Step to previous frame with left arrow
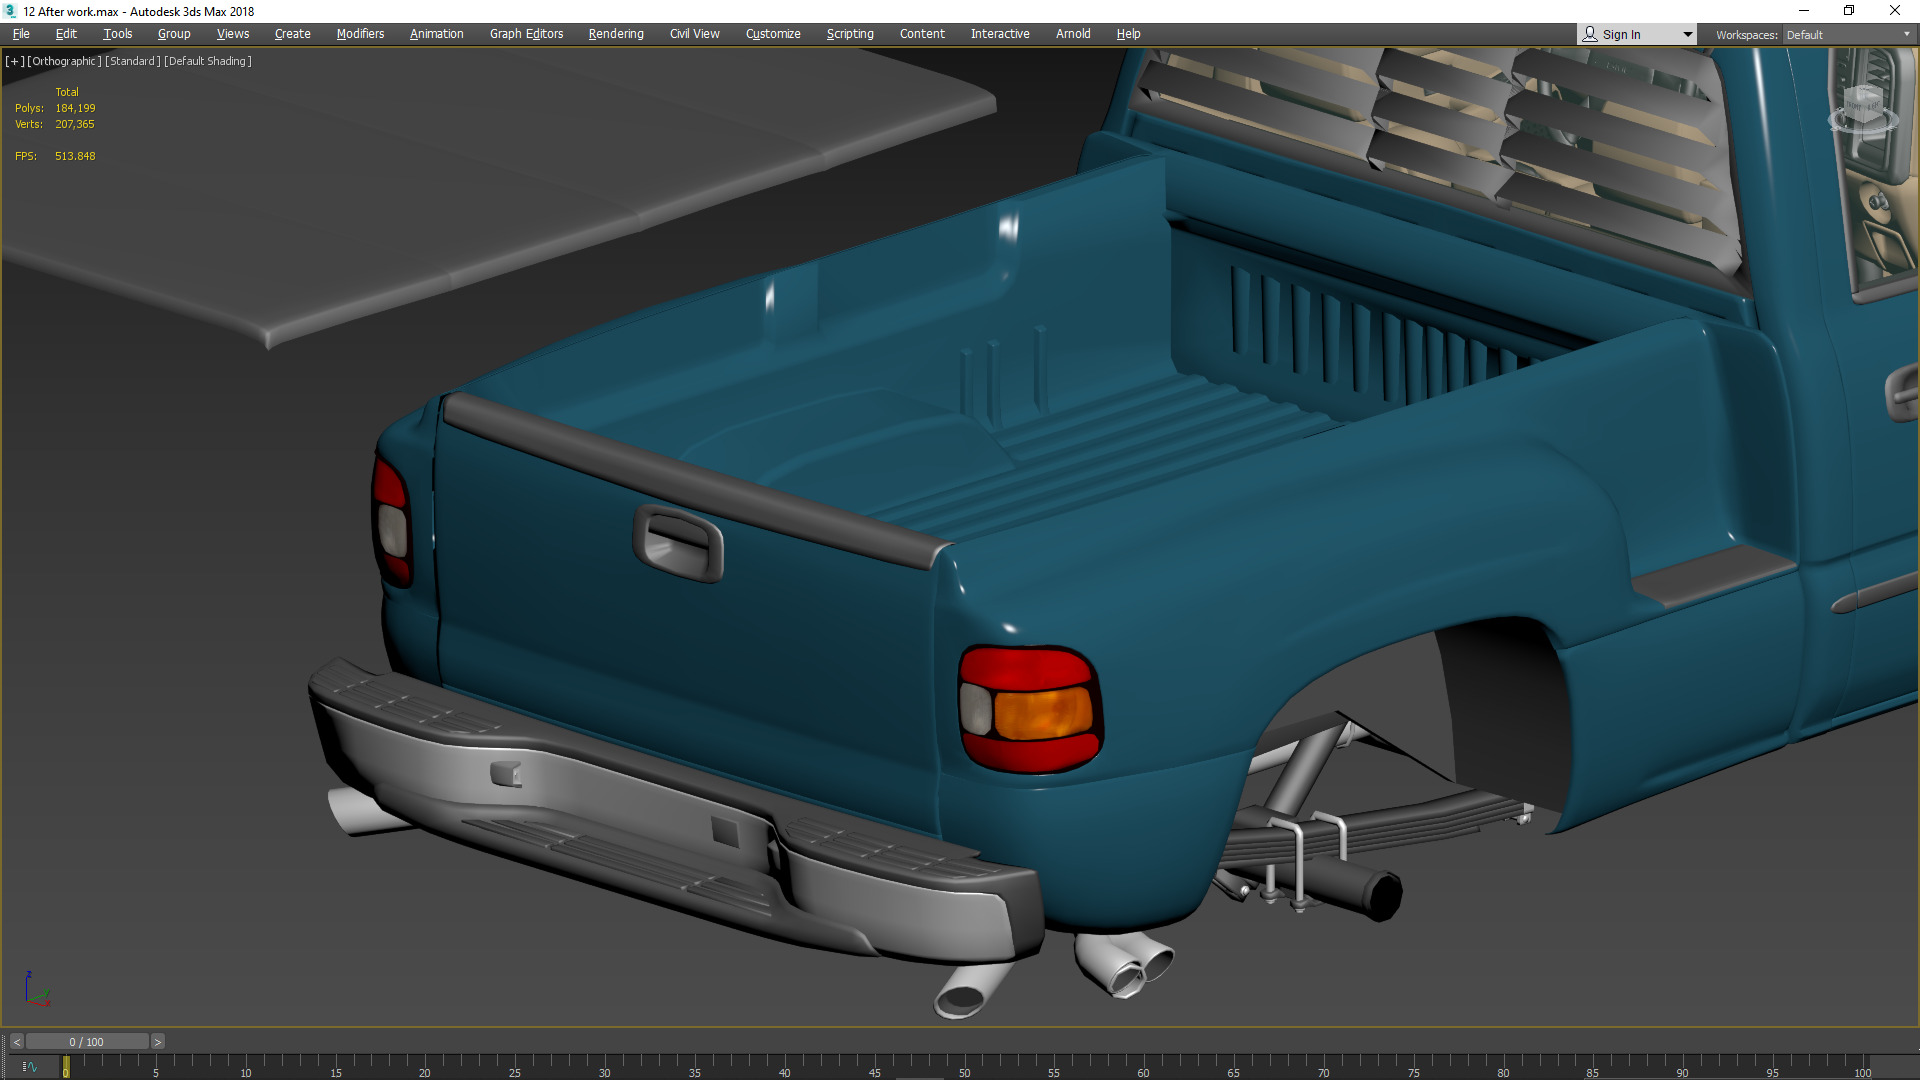 [x=16, y=1042]
